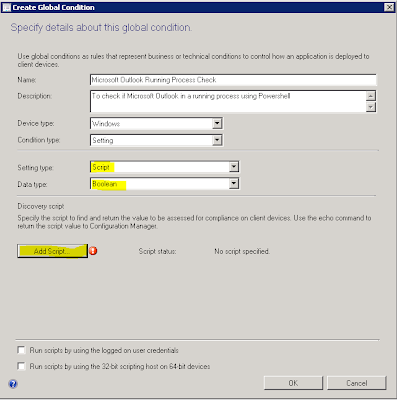Open the Condition type dropdown
The height and width of the screenshot is (400, 397).
click(x=217, y=140)
